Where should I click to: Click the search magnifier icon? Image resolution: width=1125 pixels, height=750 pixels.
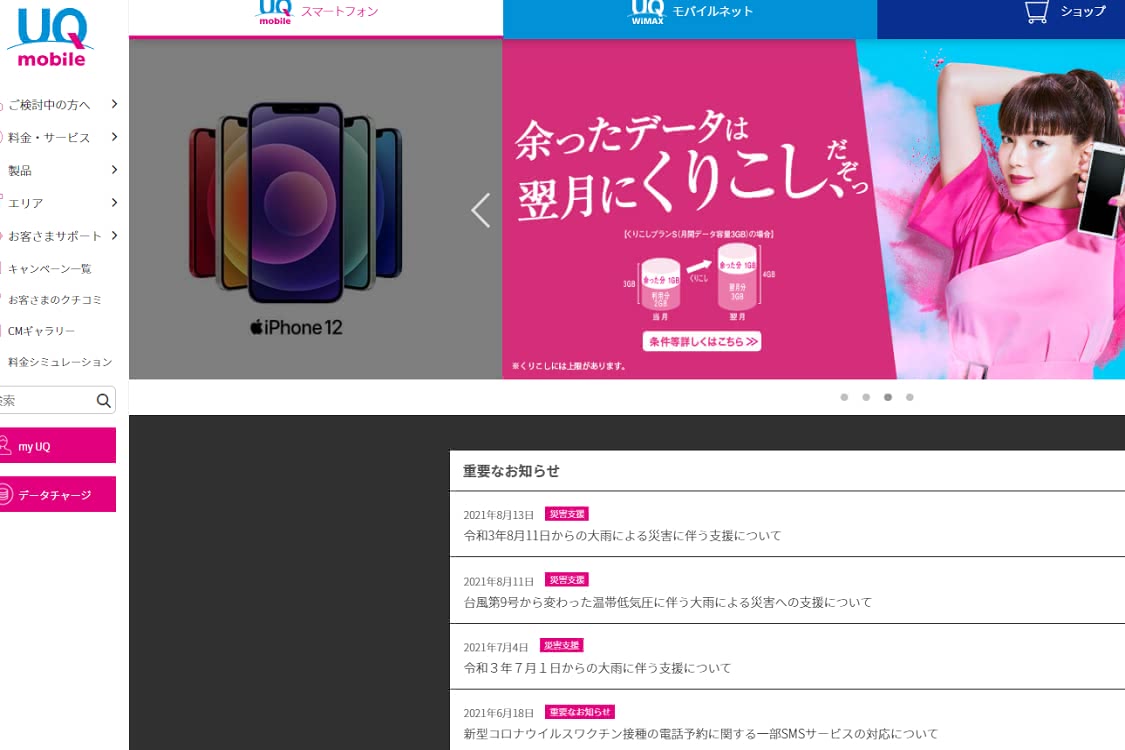coord(104,400)
